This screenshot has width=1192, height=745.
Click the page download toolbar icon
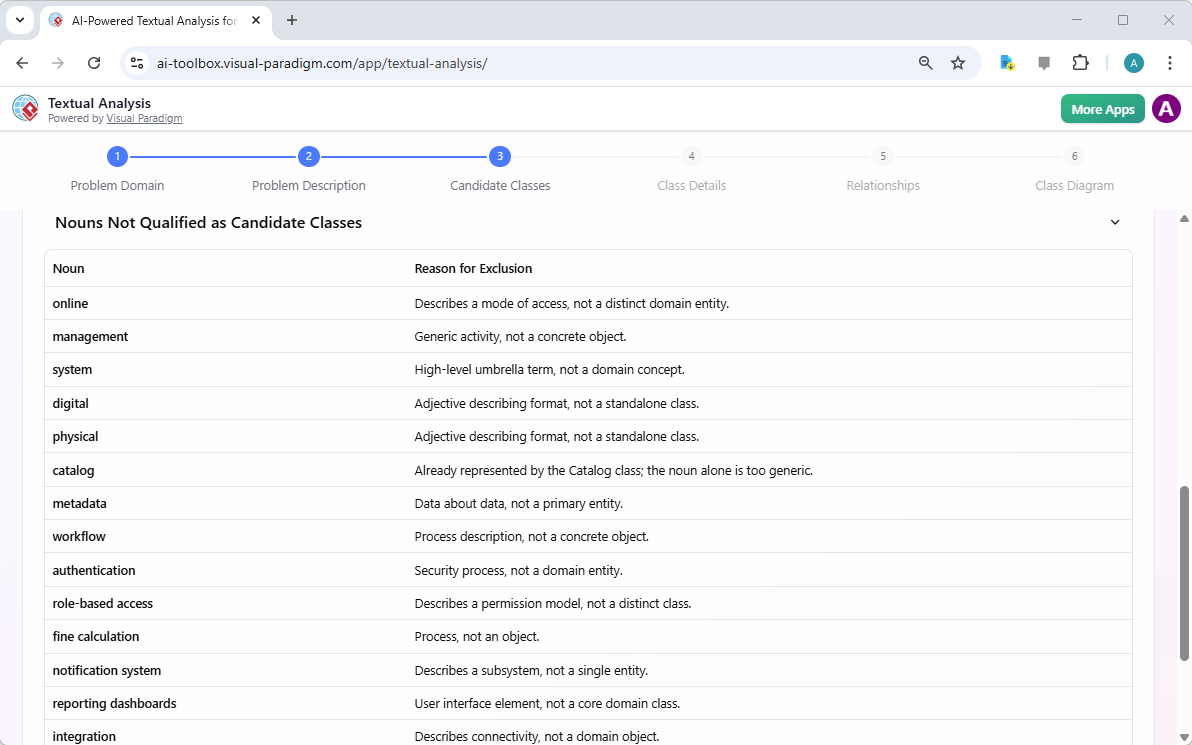pyautogui.click(x=1006, y=62)
